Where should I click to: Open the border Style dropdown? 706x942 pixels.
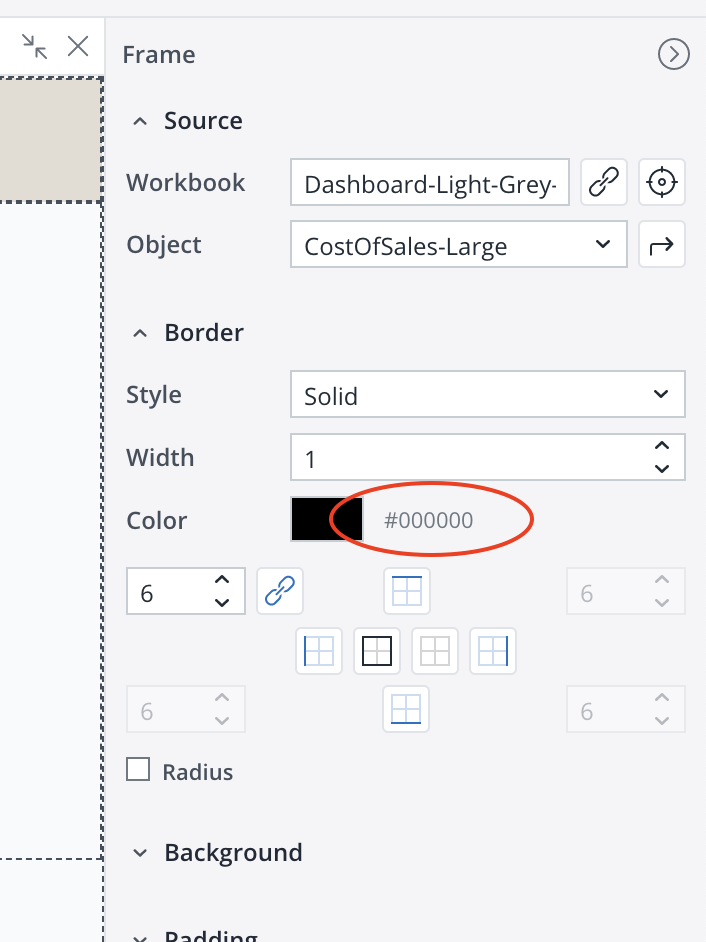[x=487, y=395]
